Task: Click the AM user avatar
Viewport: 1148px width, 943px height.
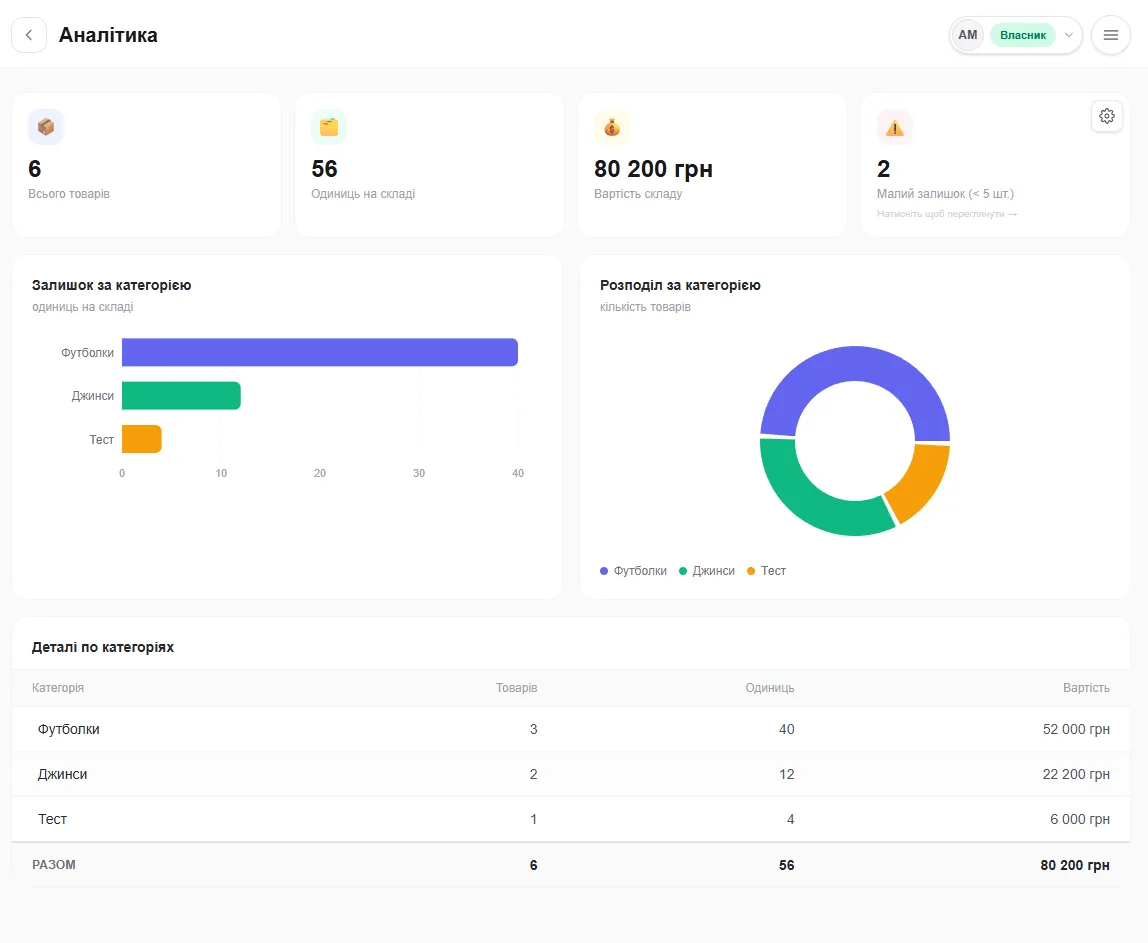Action: (968, 35)
